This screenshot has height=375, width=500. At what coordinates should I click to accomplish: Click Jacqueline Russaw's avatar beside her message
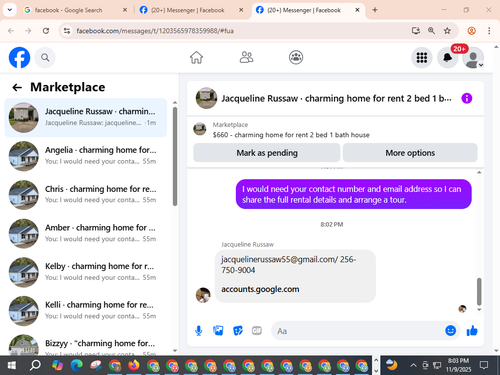(x=203, y=295)
